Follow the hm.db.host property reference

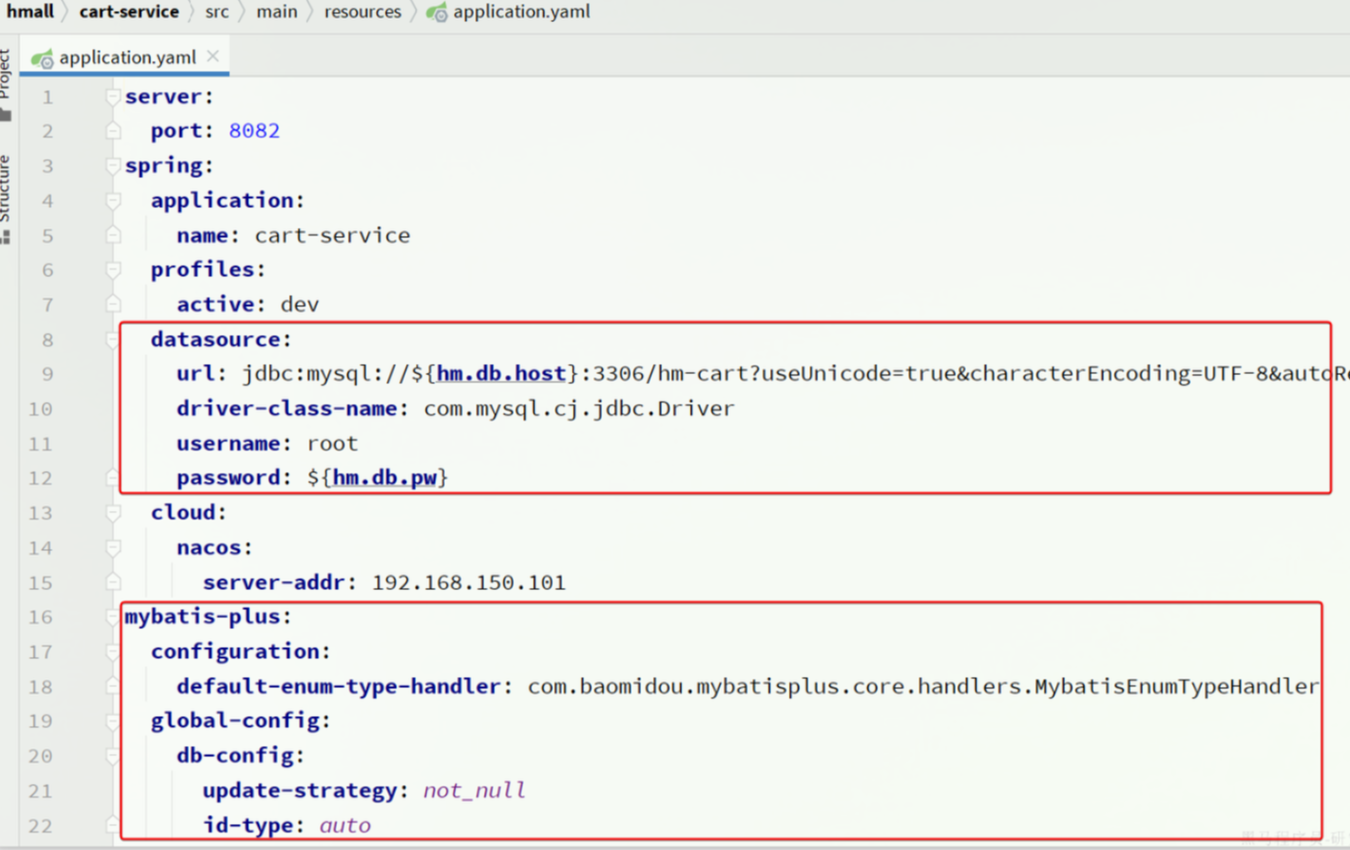[501, 374]
